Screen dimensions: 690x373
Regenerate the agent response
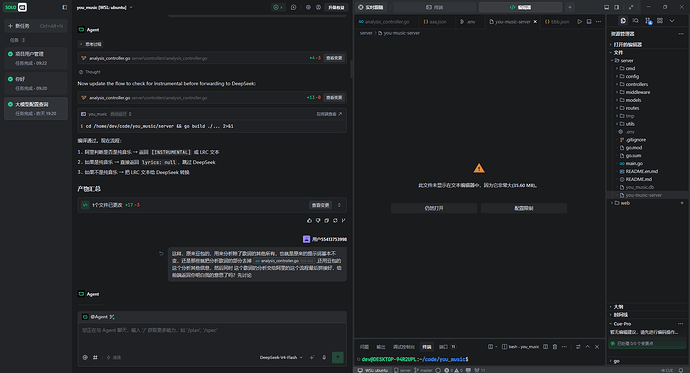[335, 220]
